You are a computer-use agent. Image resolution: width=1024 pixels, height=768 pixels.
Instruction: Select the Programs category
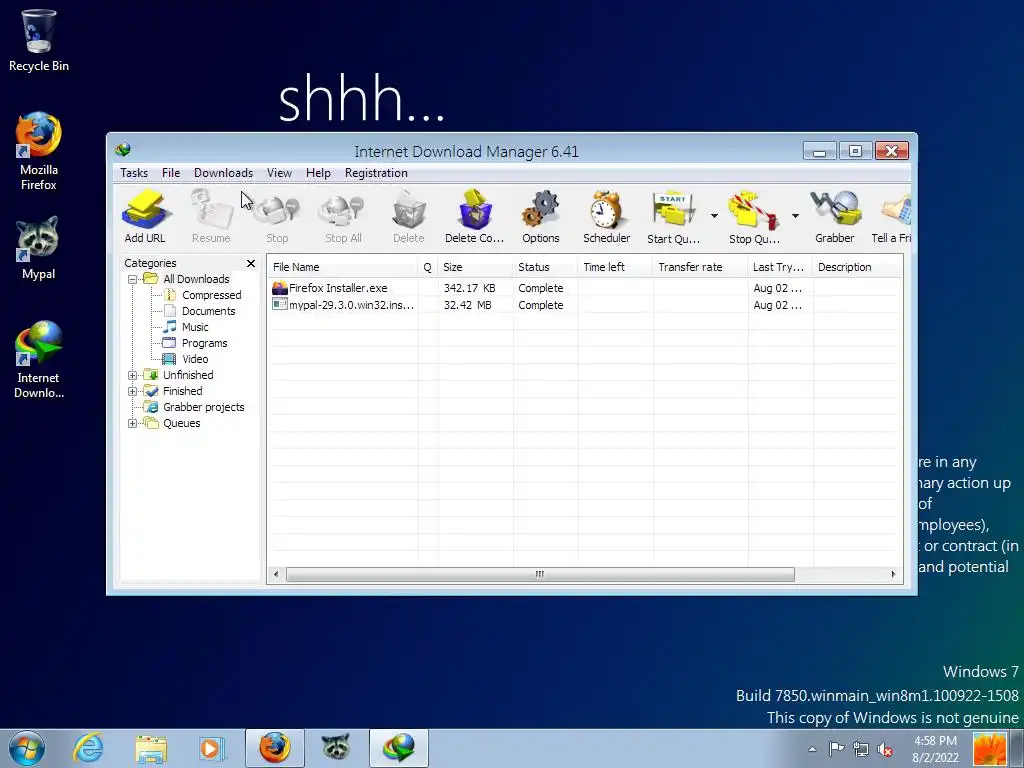point(204,343)
